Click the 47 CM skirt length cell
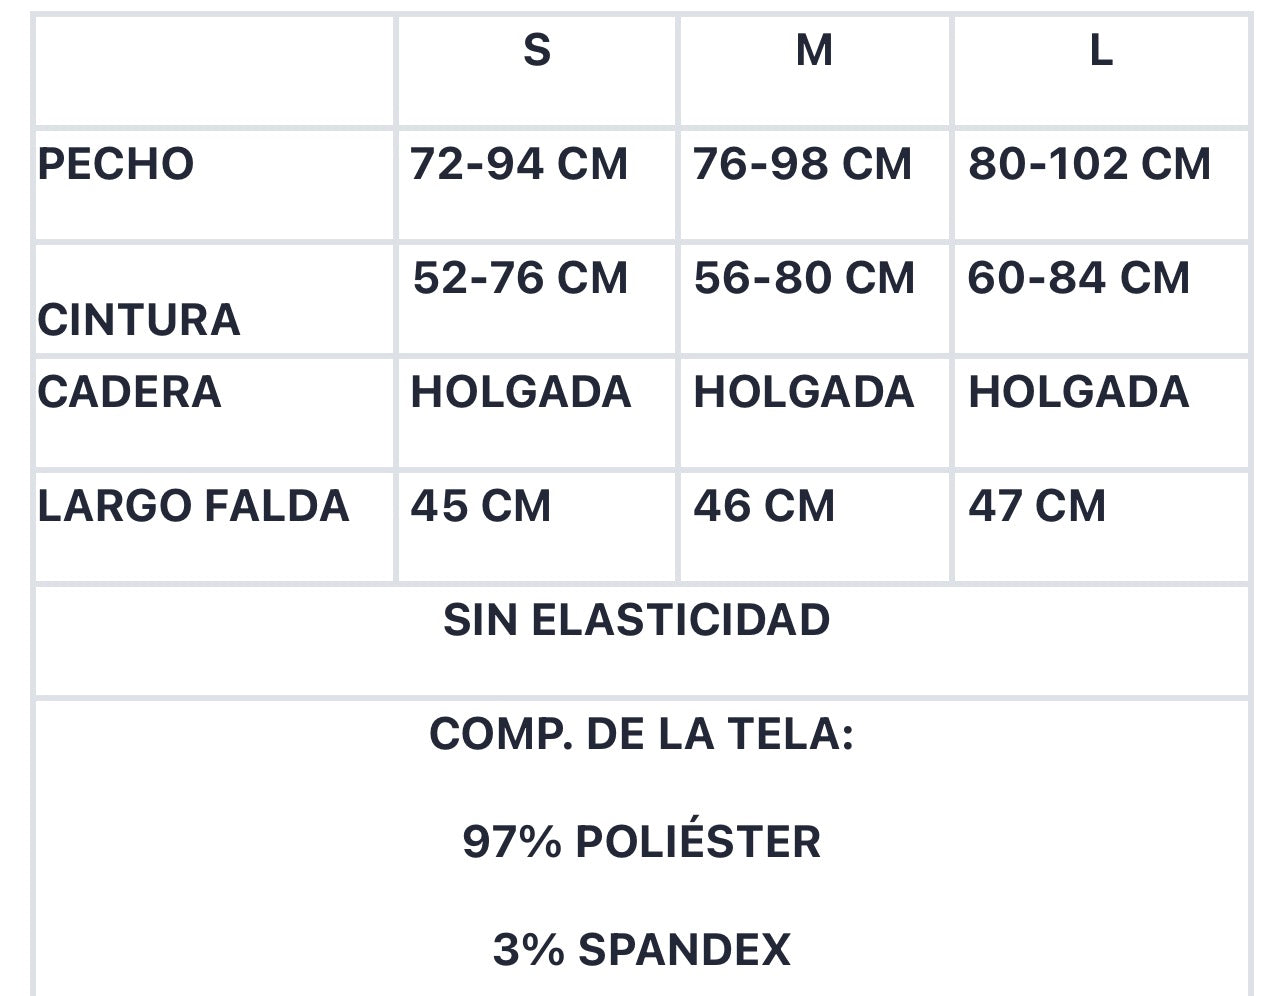The height and width of the screenshot is (996, 1284). (x=1037, y=506)
